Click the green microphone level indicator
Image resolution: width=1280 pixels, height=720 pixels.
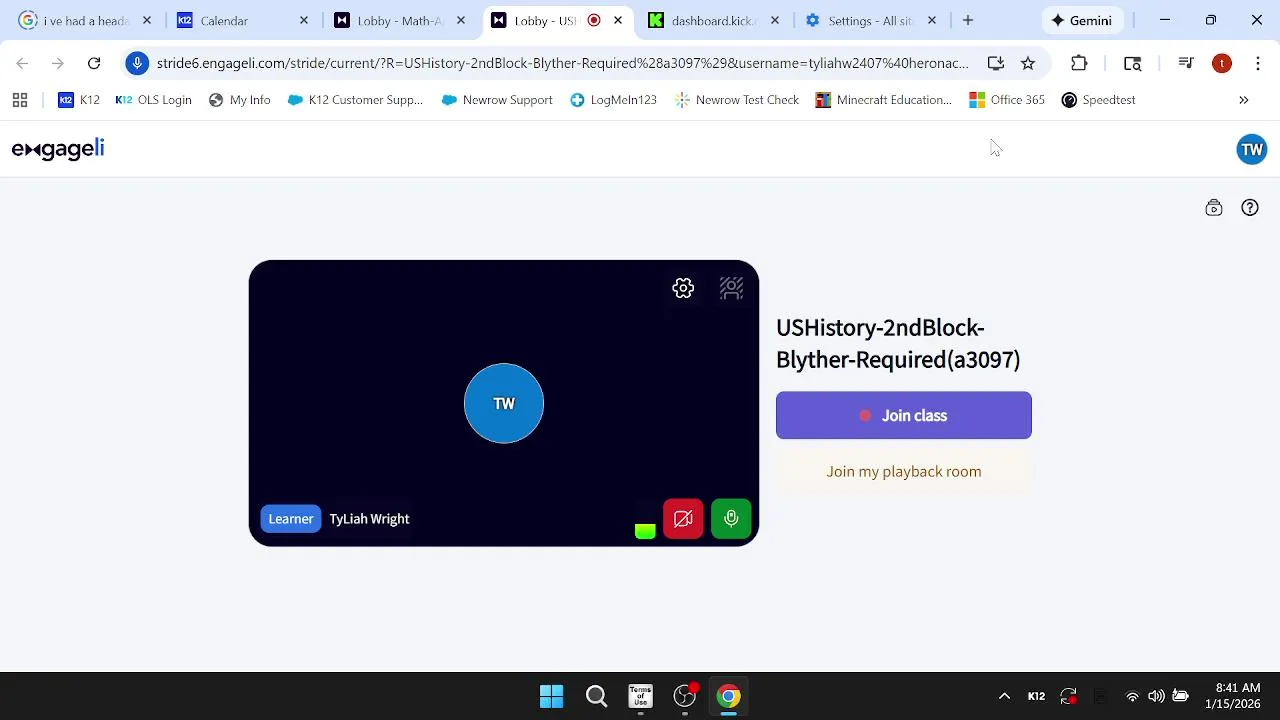click(645, 531)
